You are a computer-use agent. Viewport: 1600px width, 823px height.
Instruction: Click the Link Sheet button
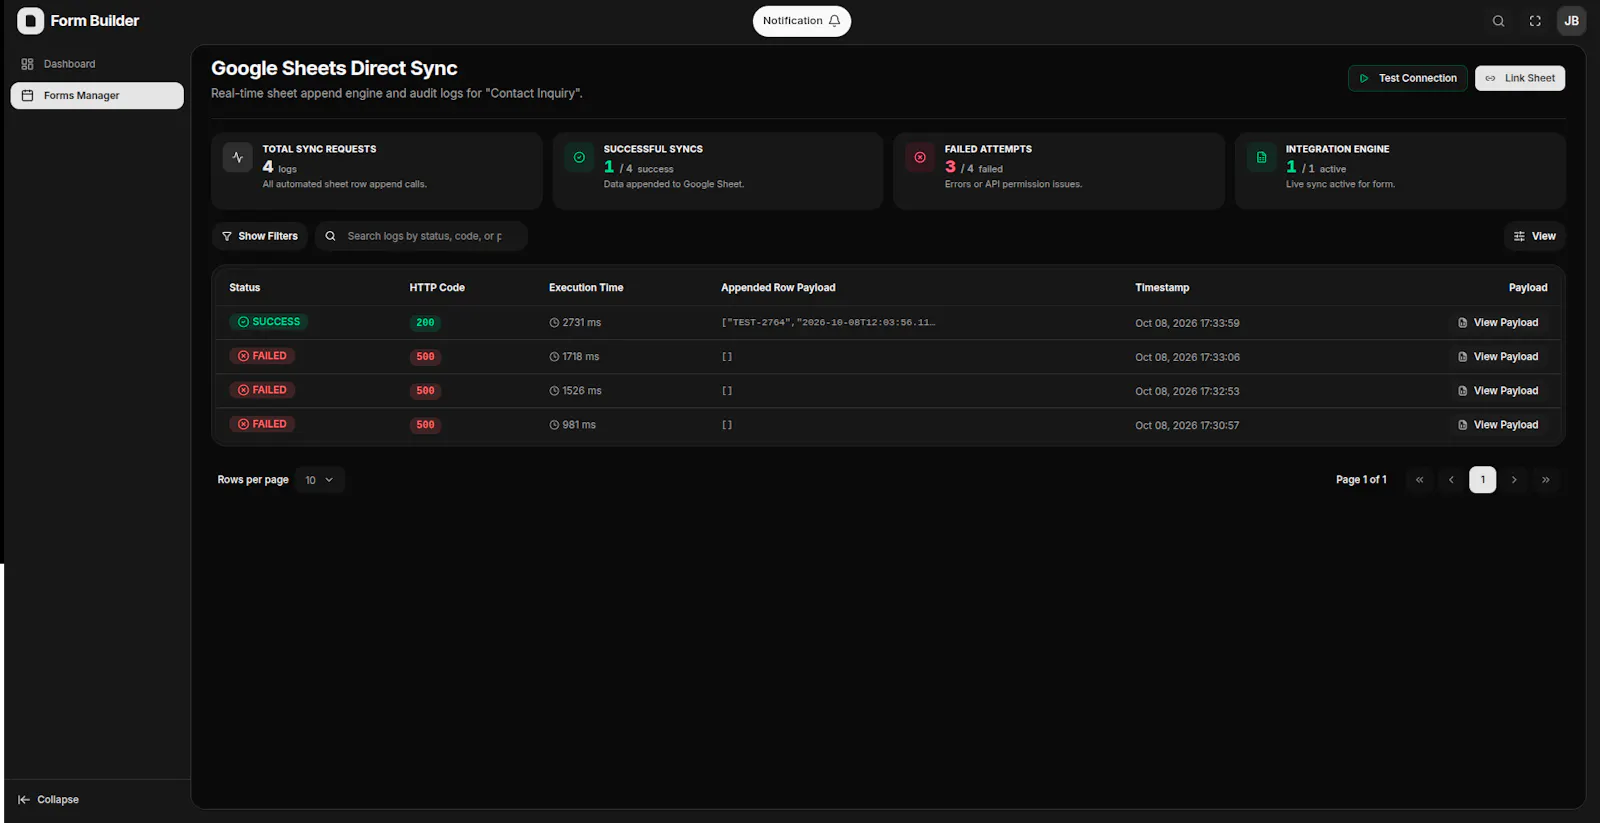1520,78
